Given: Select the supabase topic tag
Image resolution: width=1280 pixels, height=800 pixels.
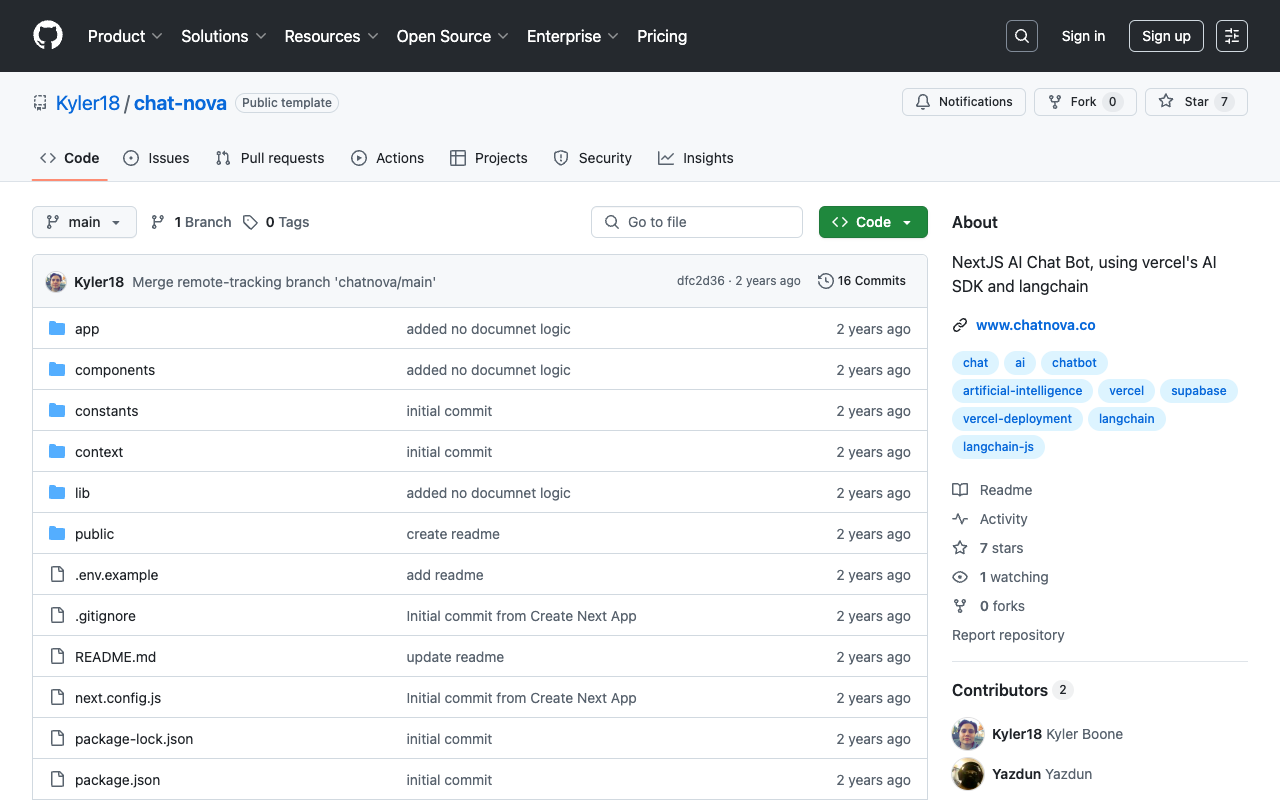Looking at the screenshot, I should point(1198,391).
